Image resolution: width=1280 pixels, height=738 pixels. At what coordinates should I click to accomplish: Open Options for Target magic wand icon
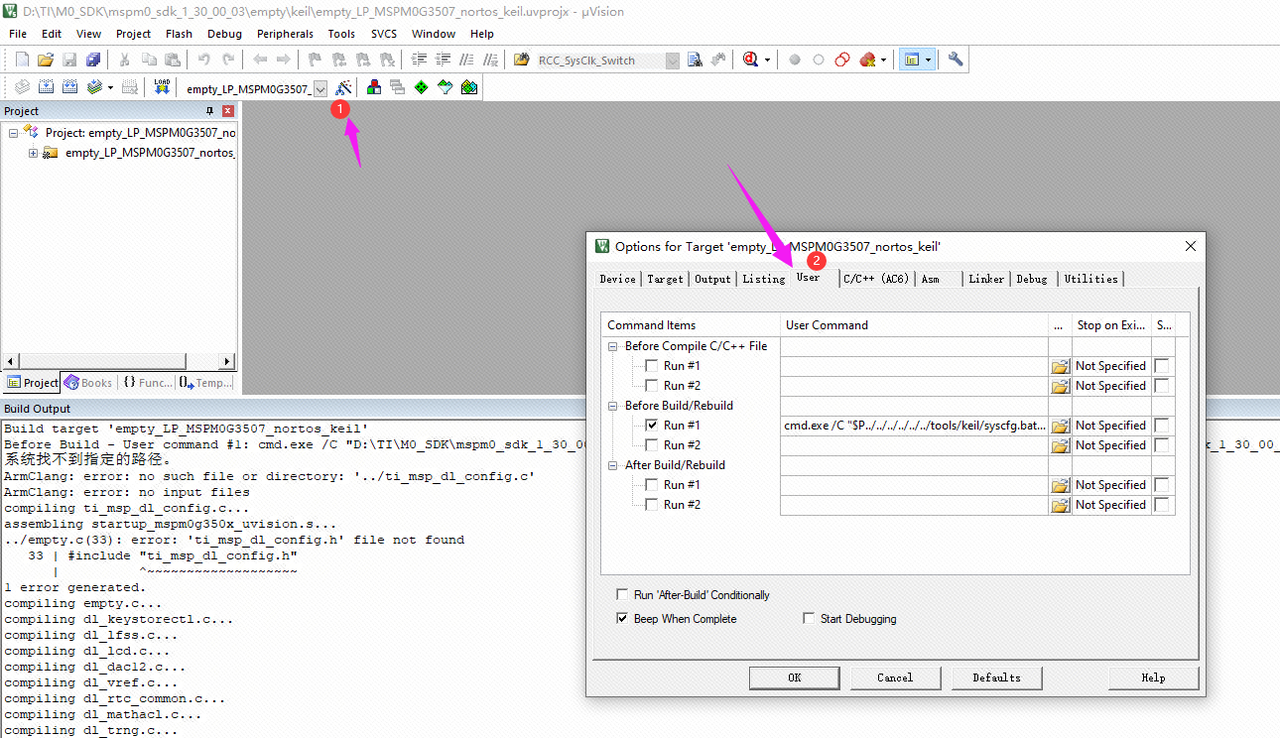pos(343,87)
